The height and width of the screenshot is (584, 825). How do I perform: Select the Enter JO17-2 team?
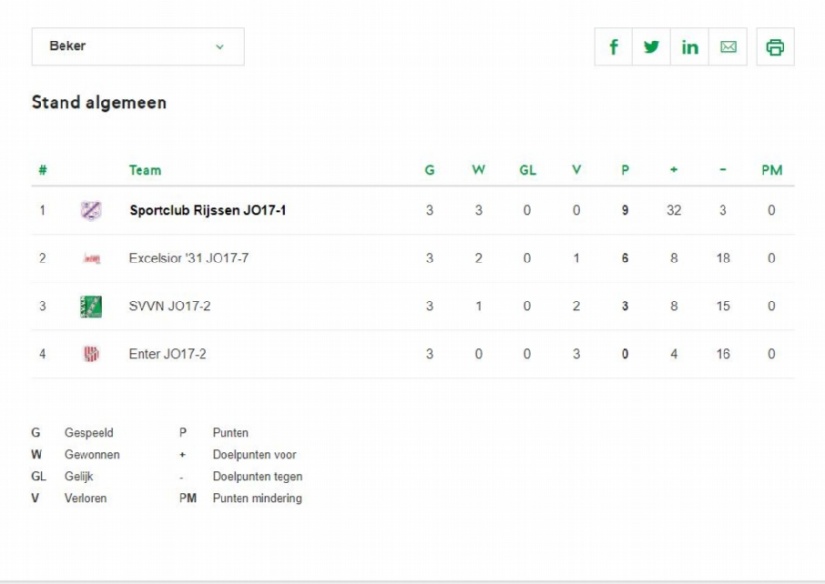pyautogui.click(x=167, y=354)
